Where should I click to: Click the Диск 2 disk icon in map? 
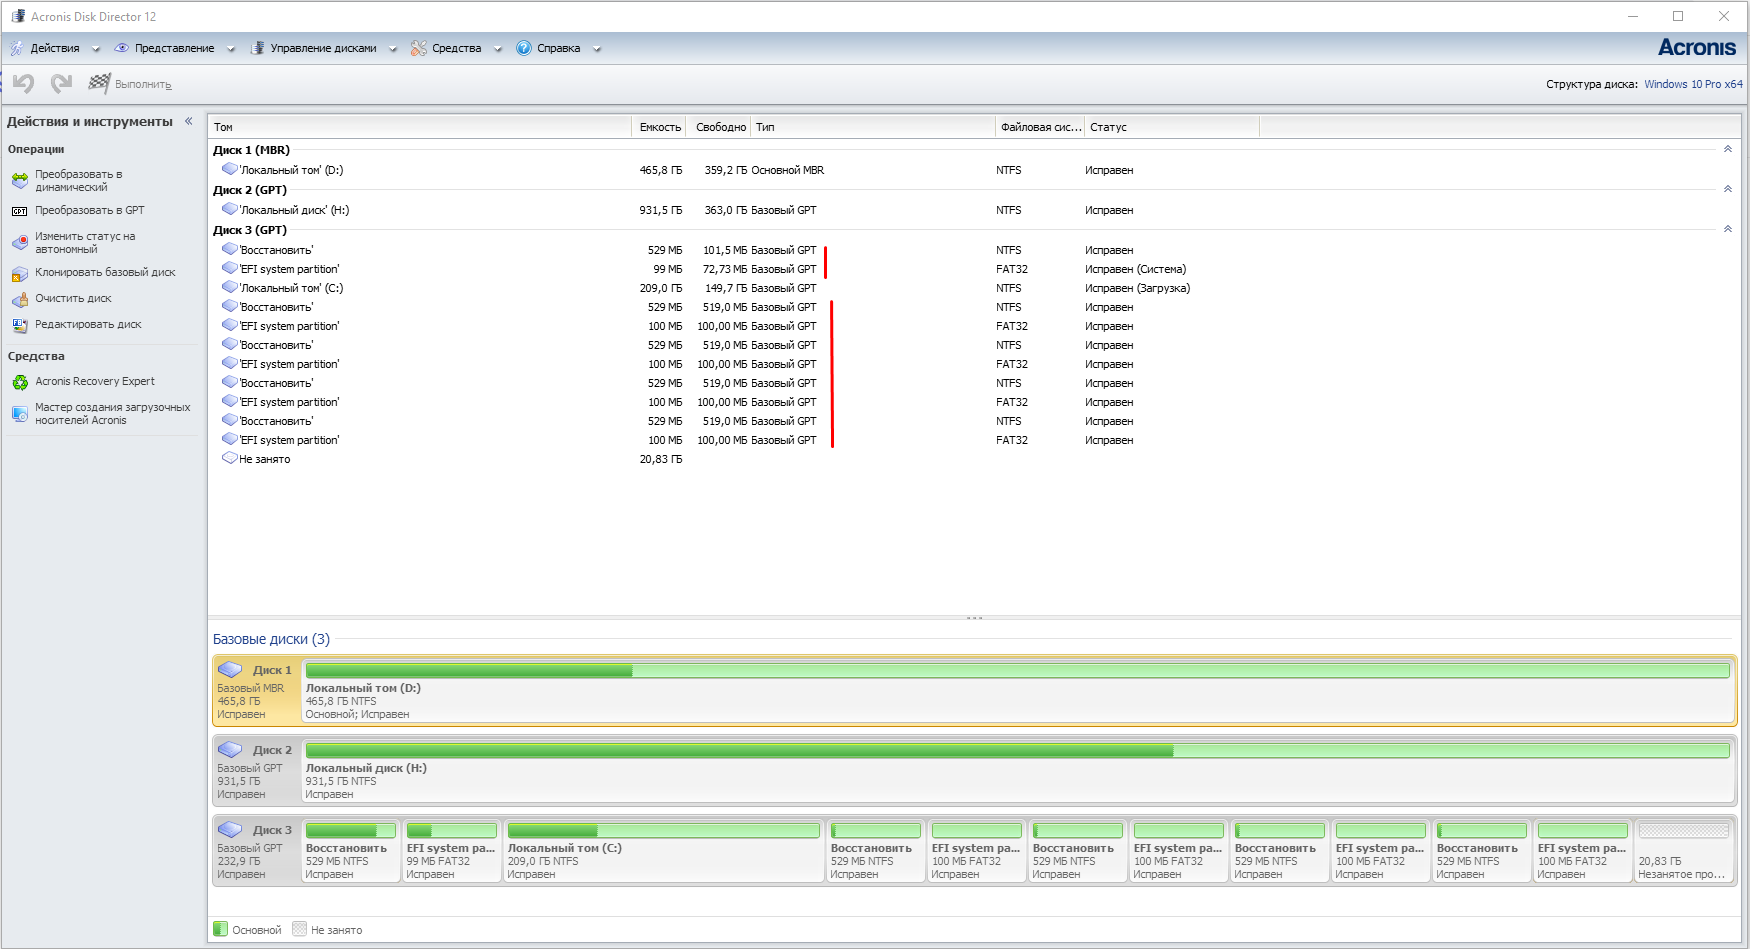pos(230,750)
